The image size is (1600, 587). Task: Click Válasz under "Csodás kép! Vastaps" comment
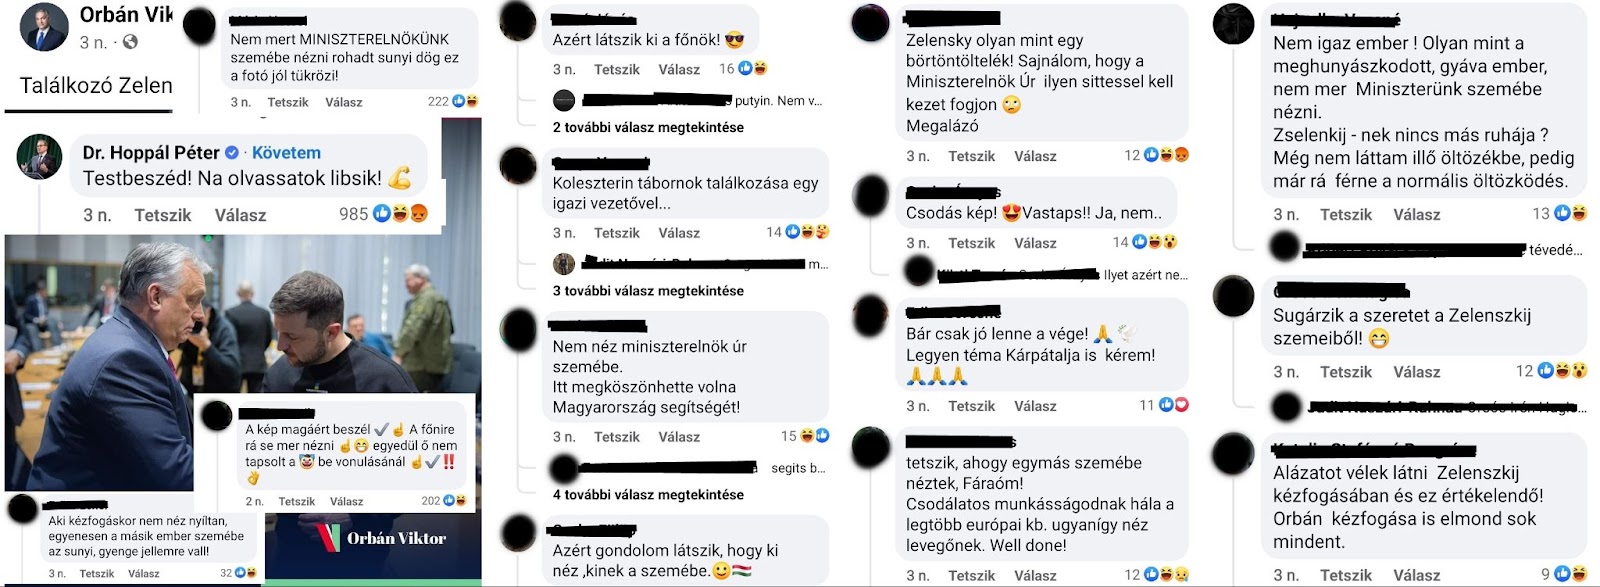coord(1035,243)
